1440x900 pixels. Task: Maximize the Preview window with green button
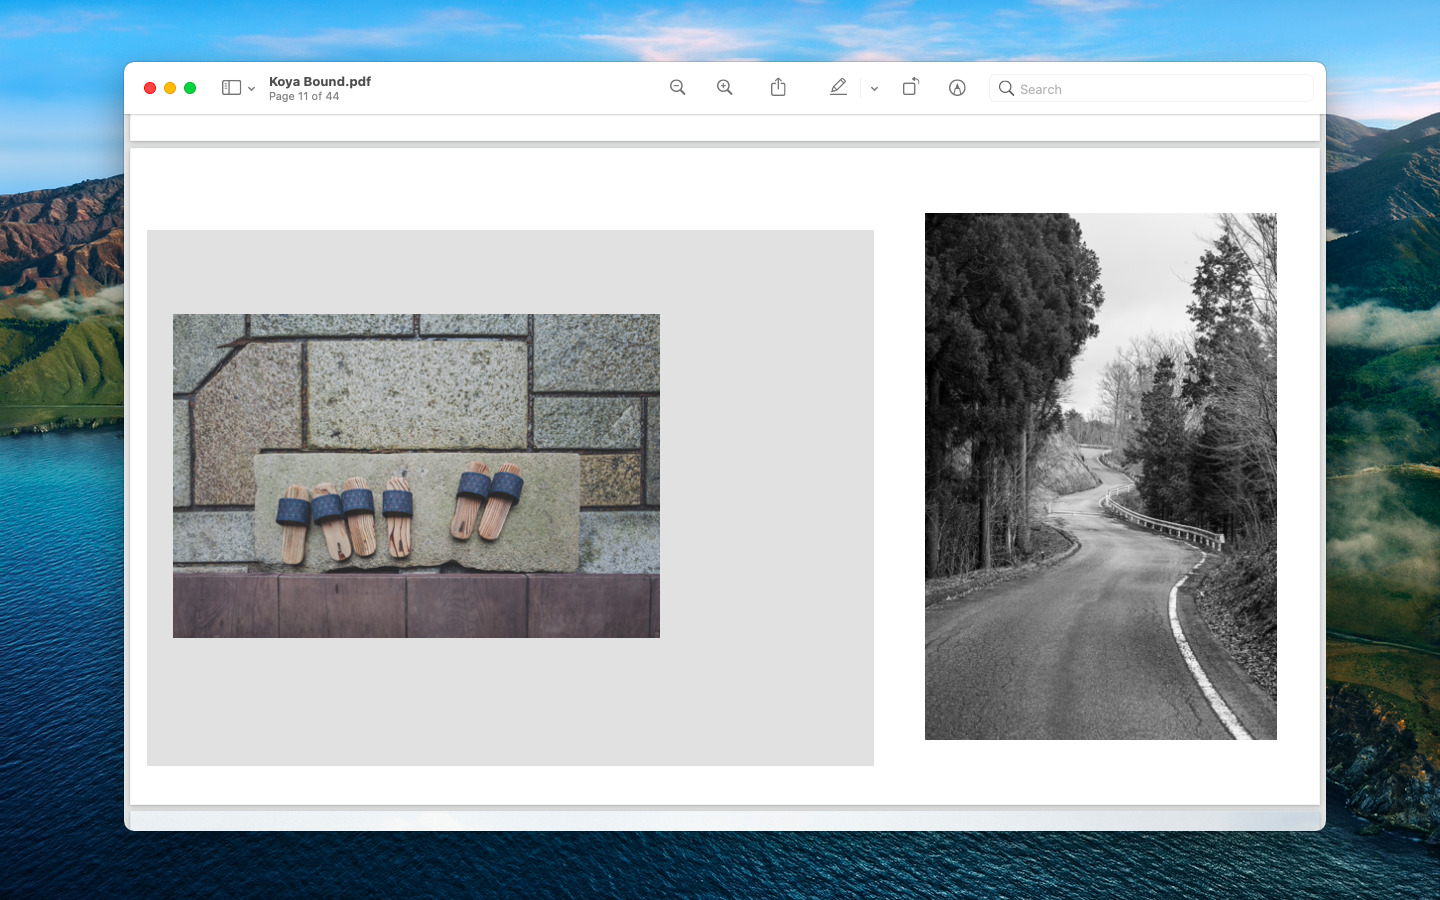click(x=190, y=88)
